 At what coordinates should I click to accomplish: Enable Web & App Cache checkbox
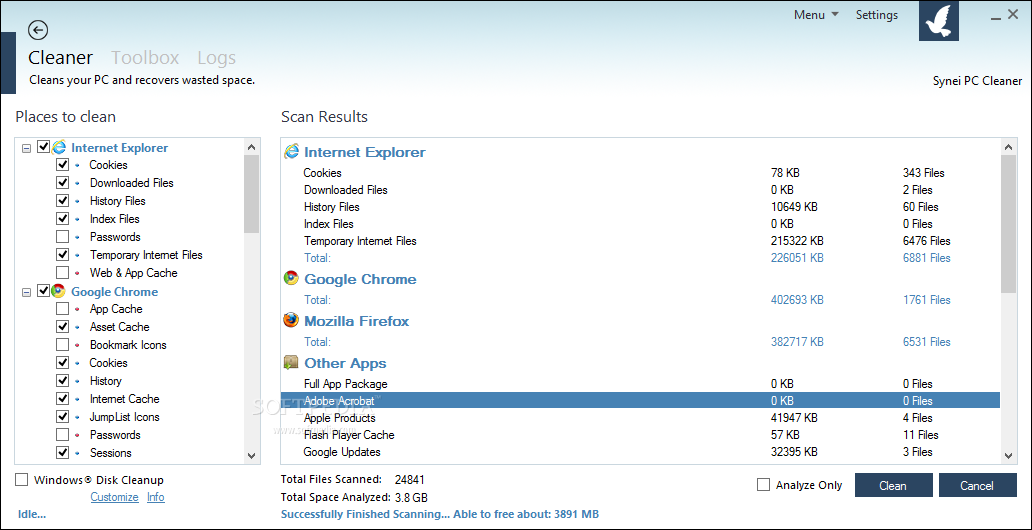point(63,272)
